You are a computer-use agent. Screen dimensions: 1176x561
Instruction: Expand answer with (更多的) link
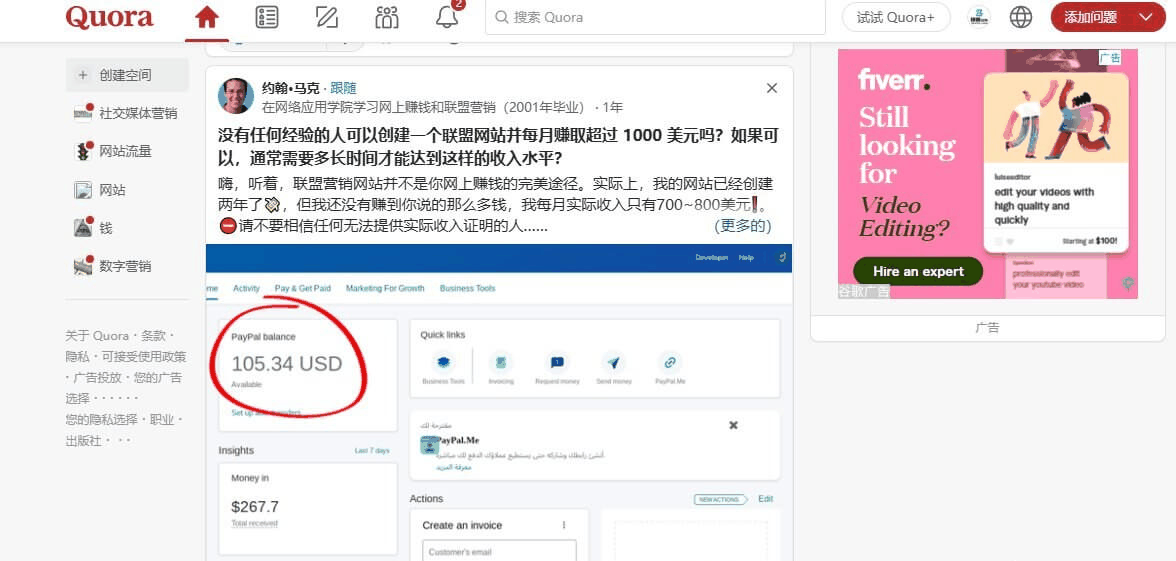click(x=742, y=226)
